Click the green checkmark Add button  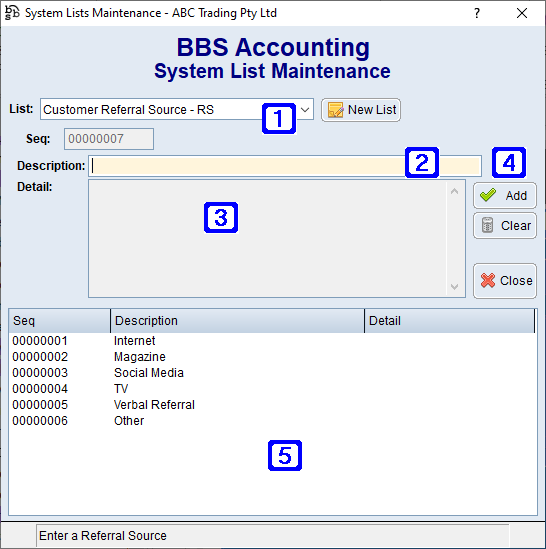tap(505, 195)
